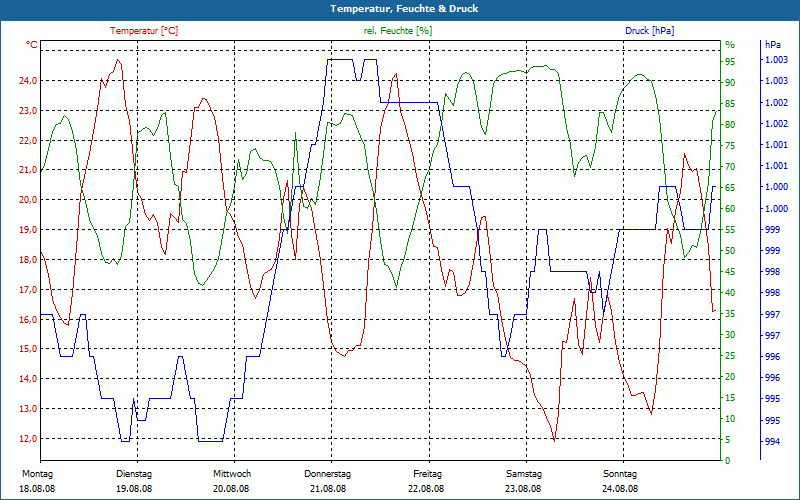Click the 55 humidity axis value

[x=730, y=230]
